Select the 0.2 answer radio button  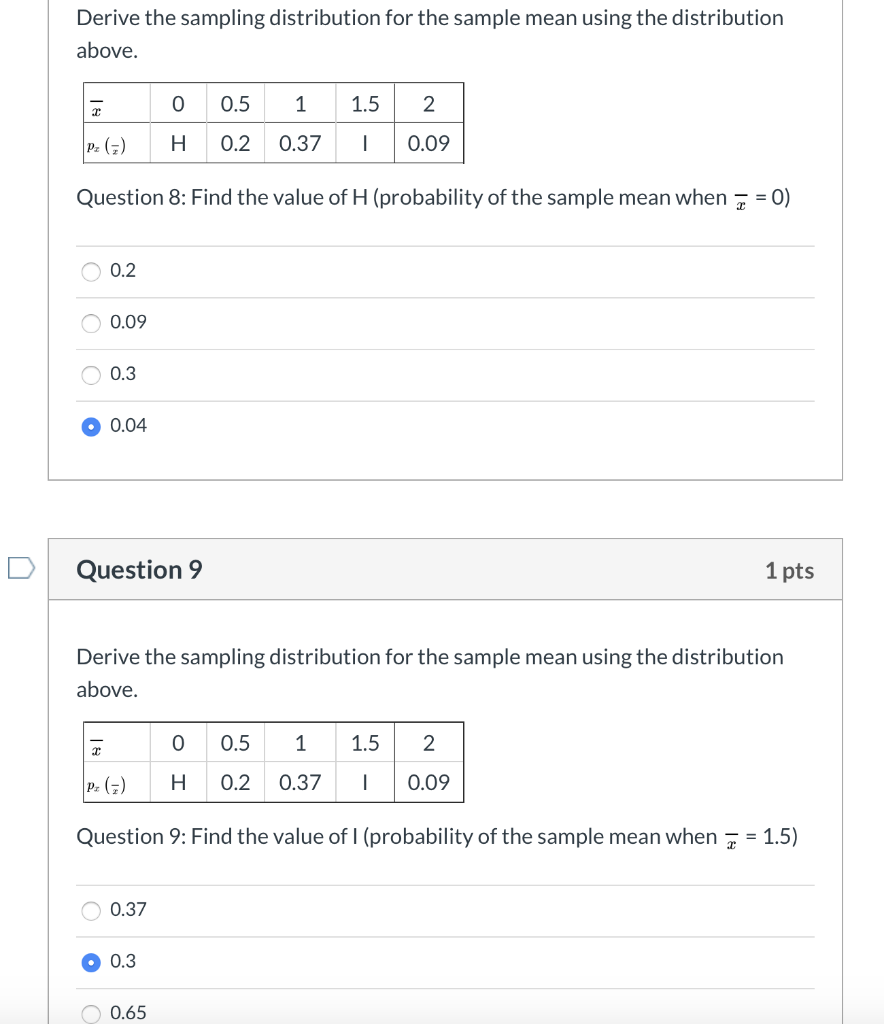(x=91, y=270)
